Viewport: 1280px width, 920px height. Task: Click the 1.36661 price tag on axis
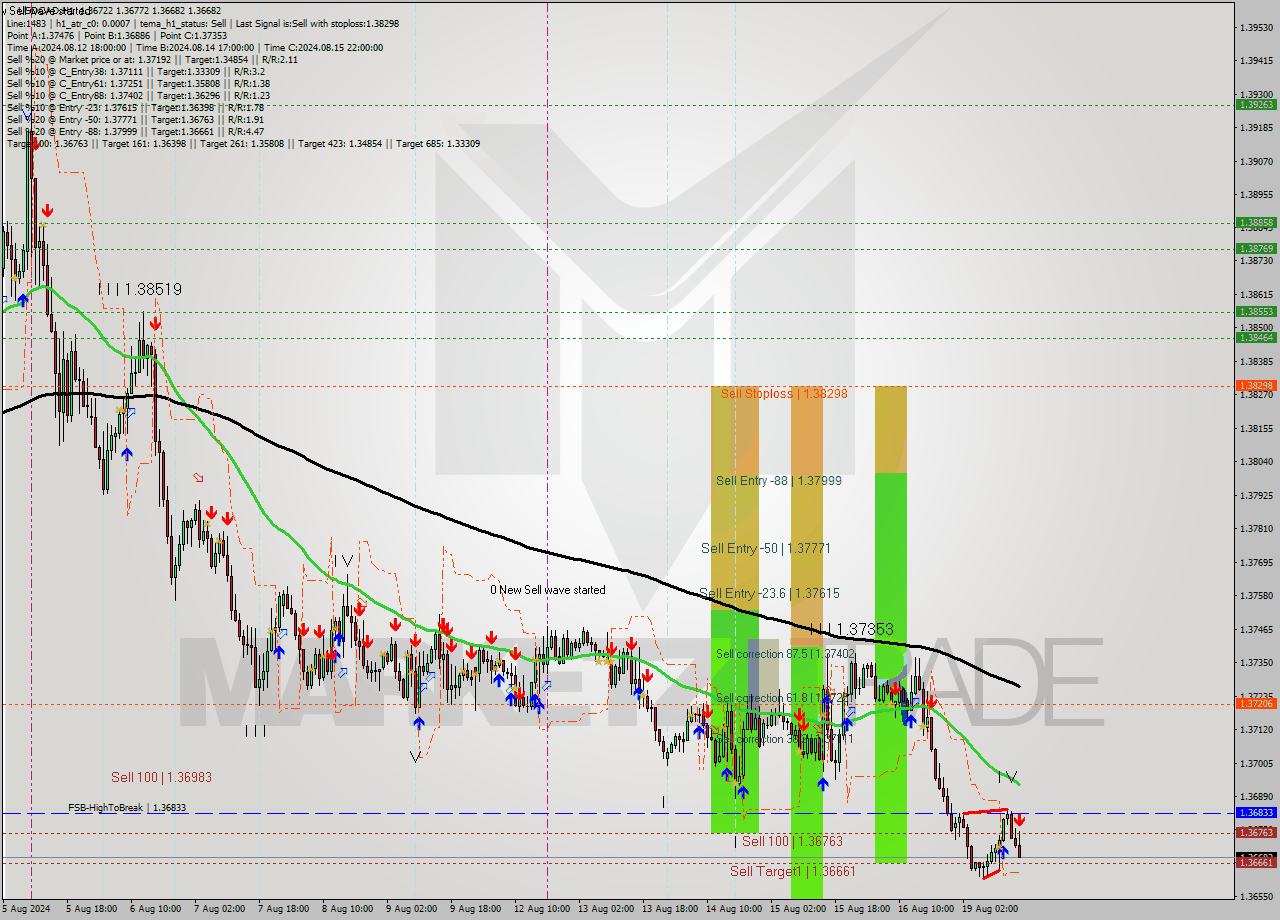pos(1256,862)
